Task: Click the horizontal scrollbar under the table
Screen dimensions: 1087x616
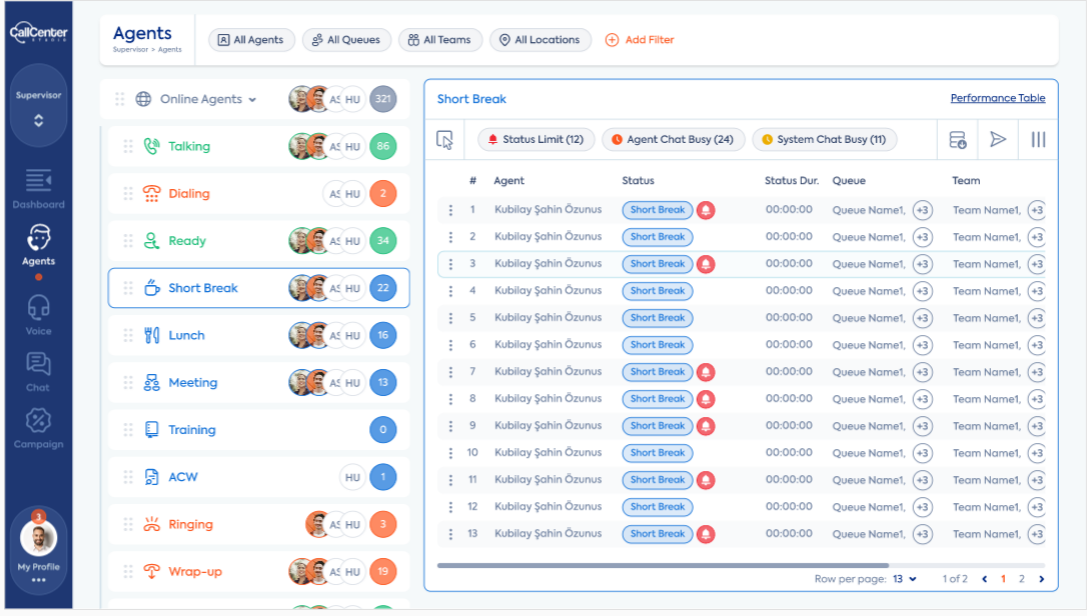Action: point(662,565)
